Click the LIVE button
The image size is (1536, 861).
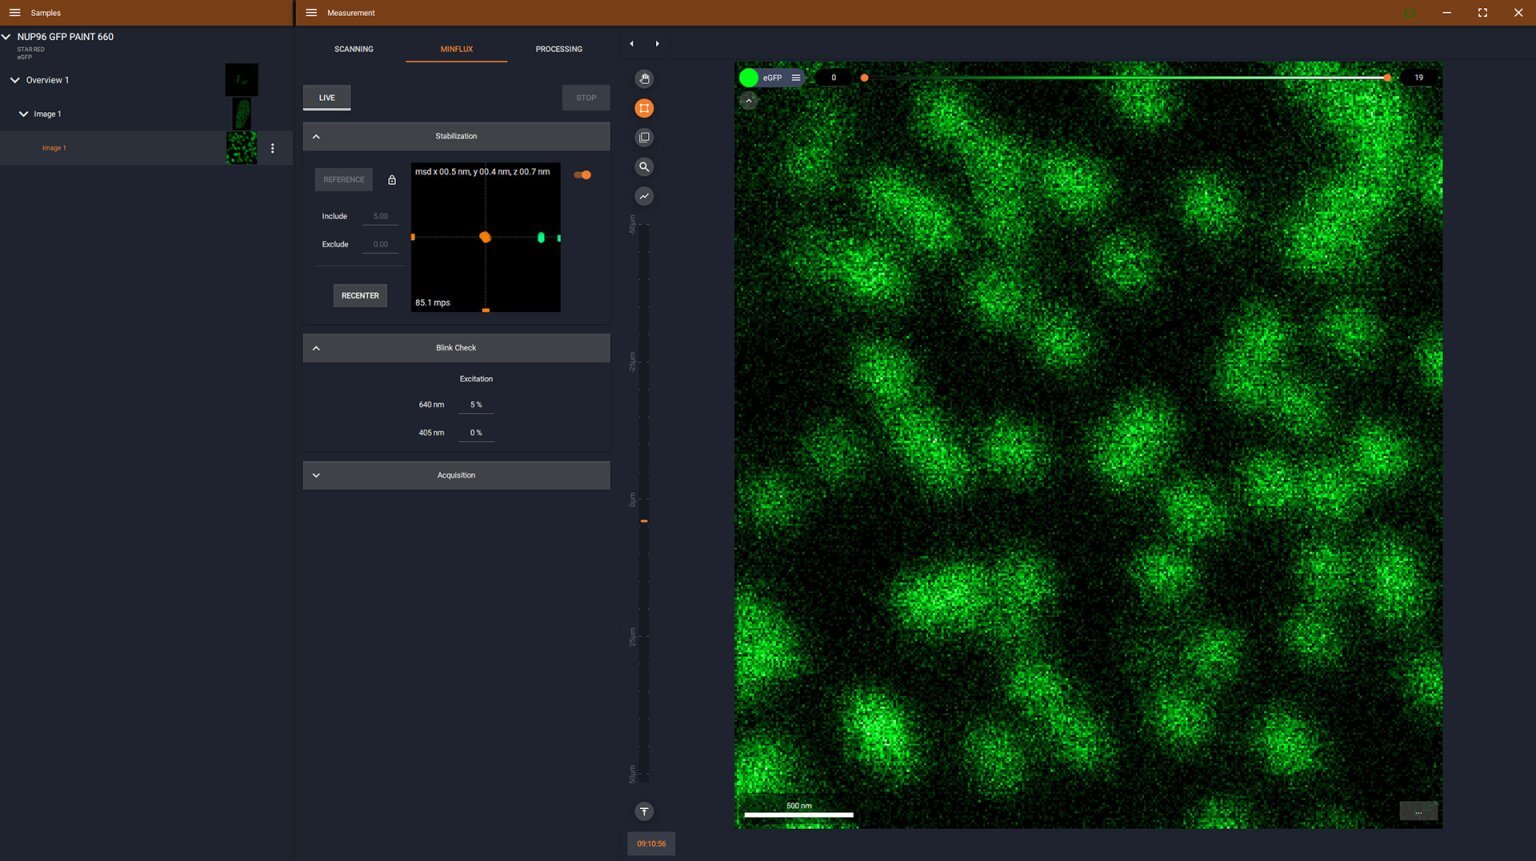click(327, 97)
